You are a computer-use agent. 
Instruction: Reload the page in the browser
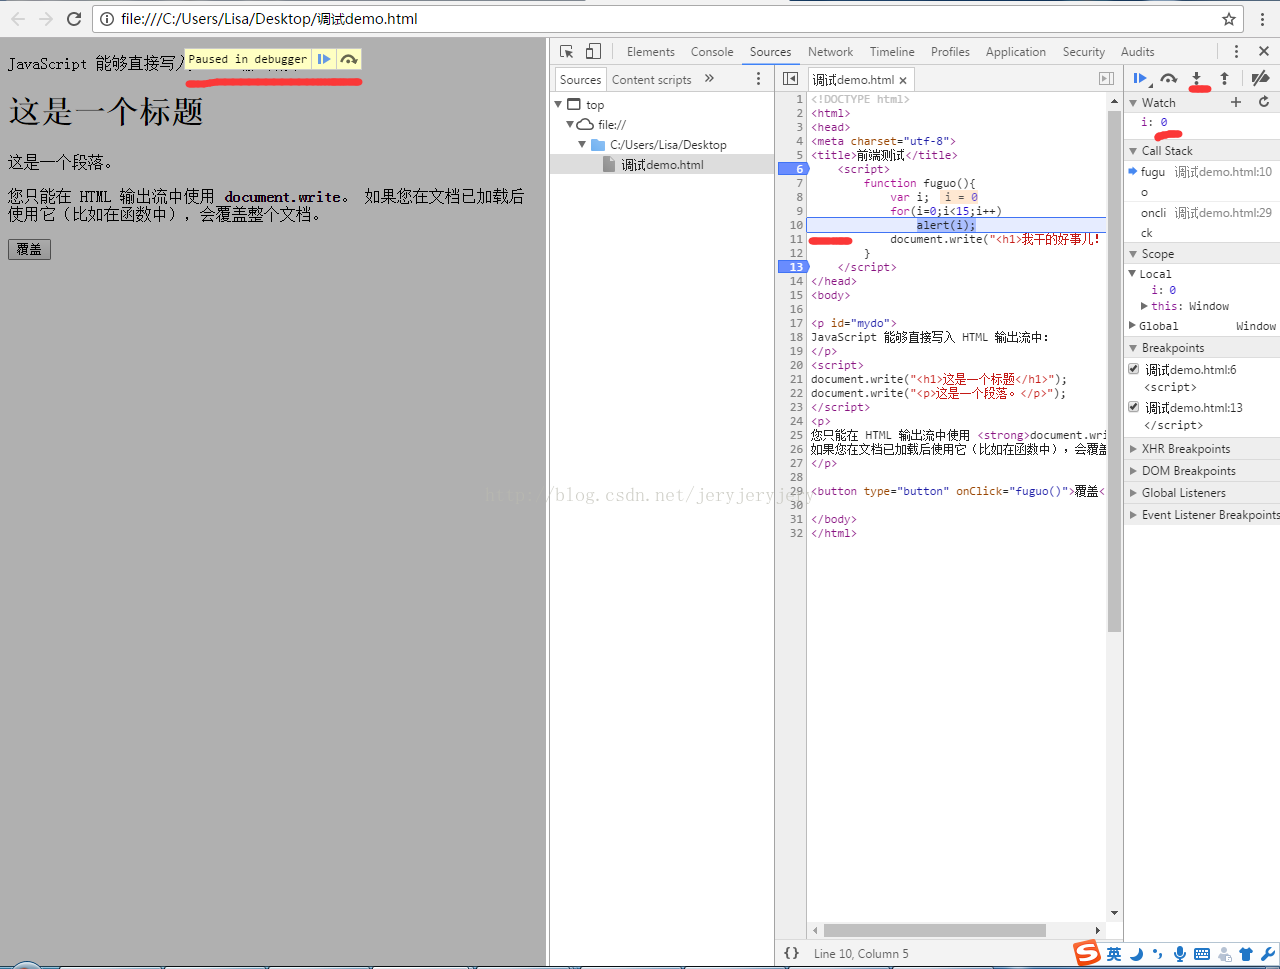(74, 18)
